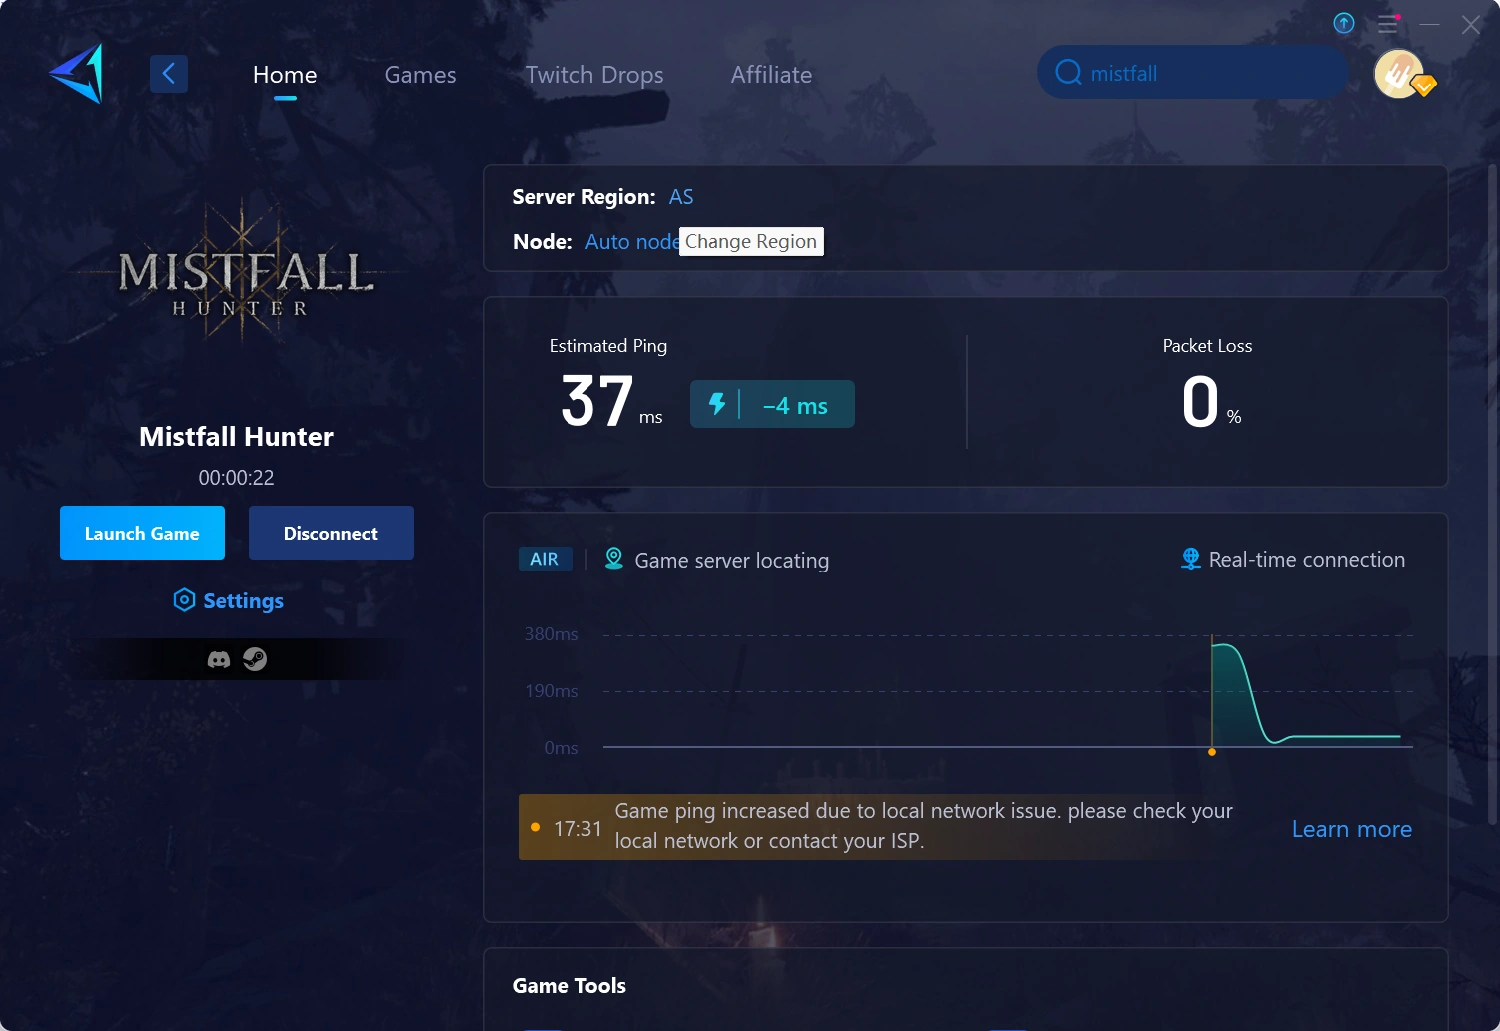
Task: Click the 0 % packet loss value
Action: (1211, 403)
